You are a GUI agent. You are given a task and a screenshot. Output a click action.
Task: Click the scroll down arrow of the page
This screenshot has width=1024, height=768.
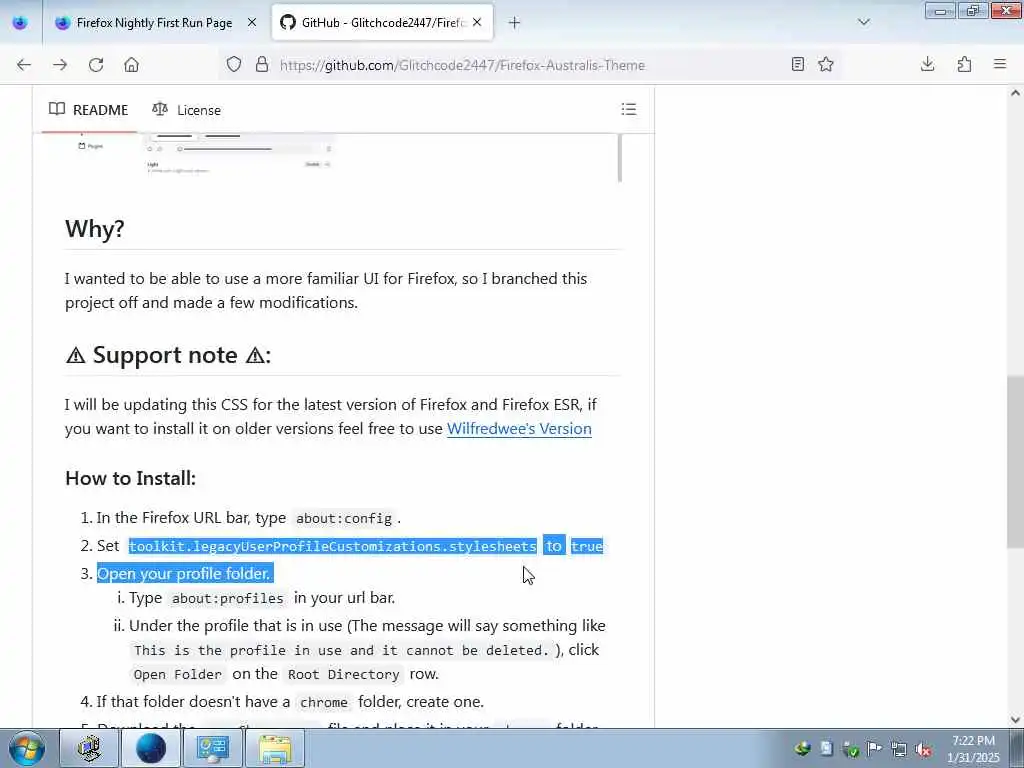pyautogui.click(x=1016, y=720)
